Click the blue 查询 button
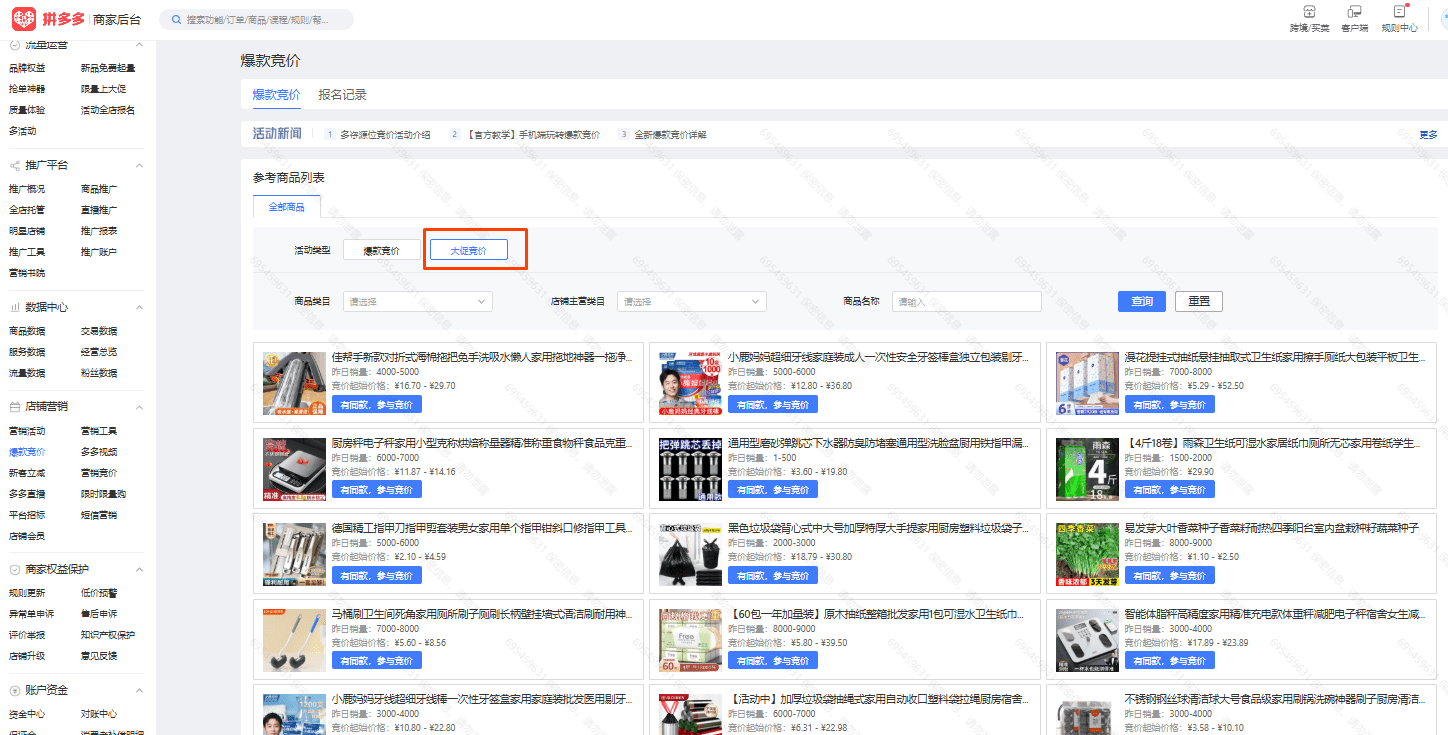 click(1142, 301)
